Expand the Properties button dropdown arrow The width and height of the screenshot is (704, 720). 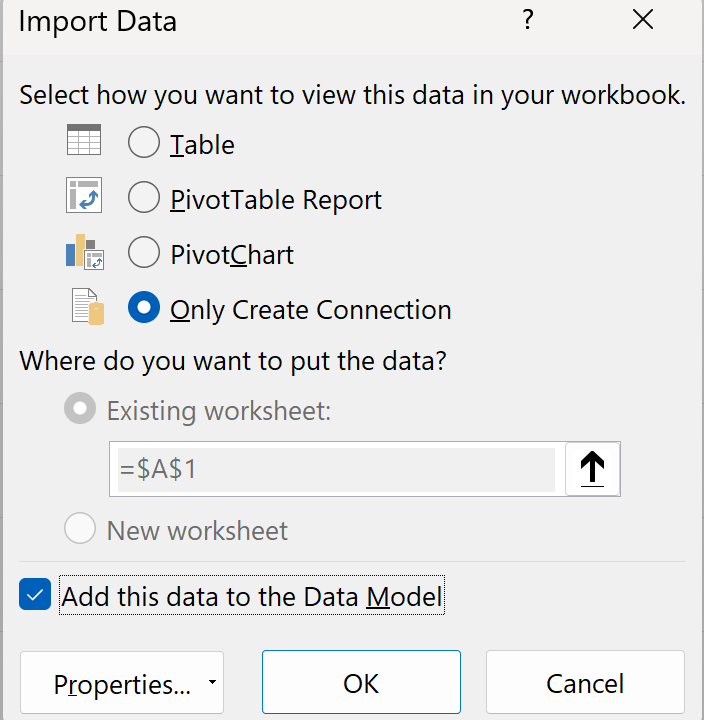pyautogui.click(x=212, y=683)
